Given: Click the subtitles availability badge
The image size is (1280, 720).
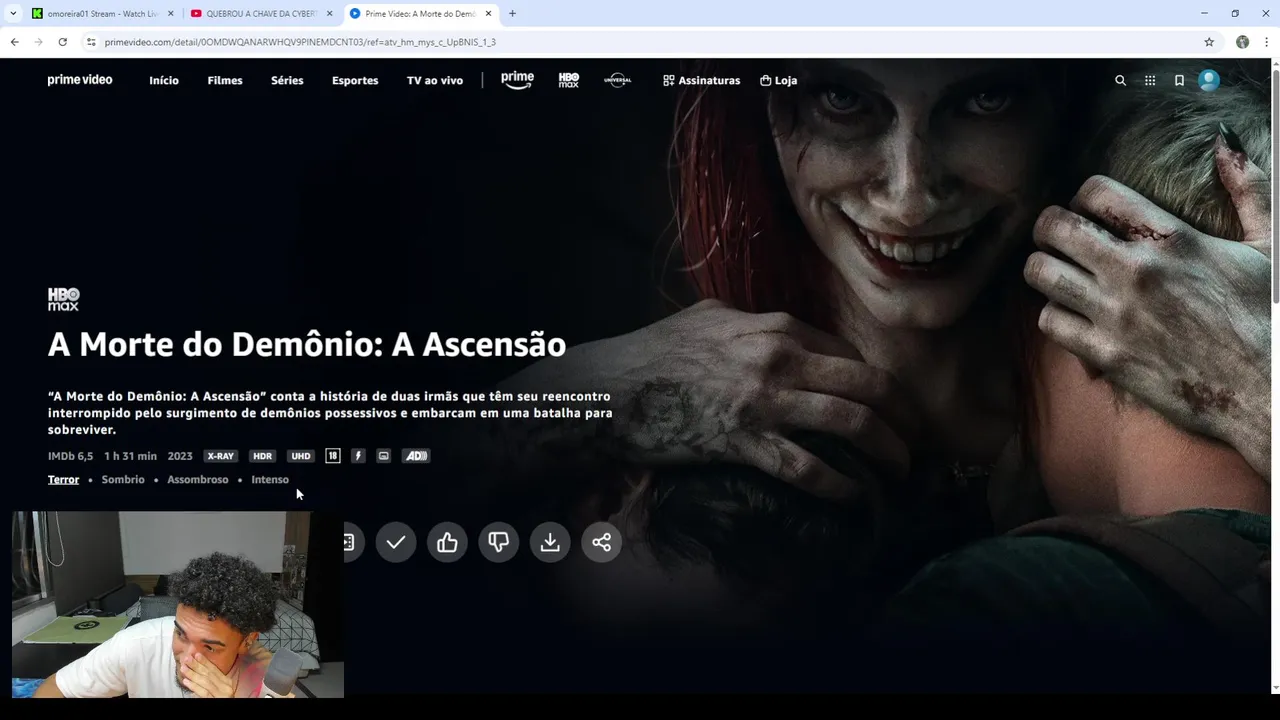Looking at the screenshot, I should 383,456.
